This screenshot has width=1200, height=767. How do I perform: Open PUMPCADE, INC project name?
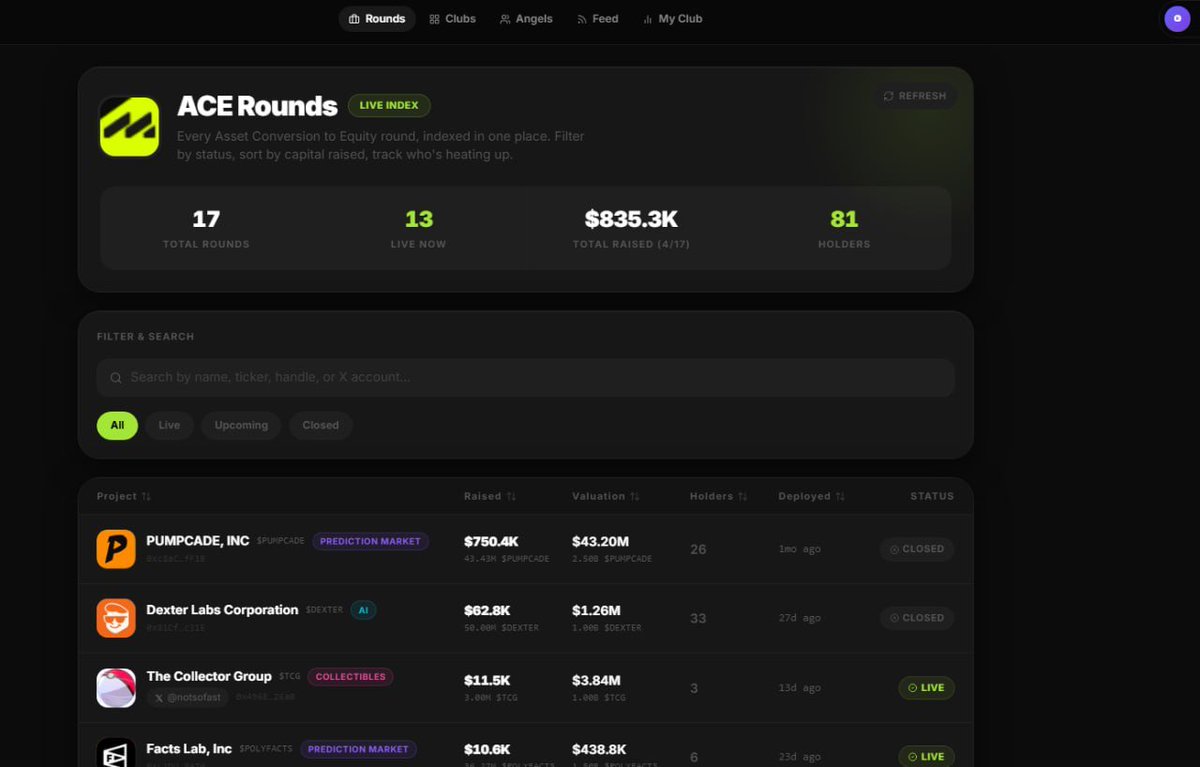click(x=198, y=541)
